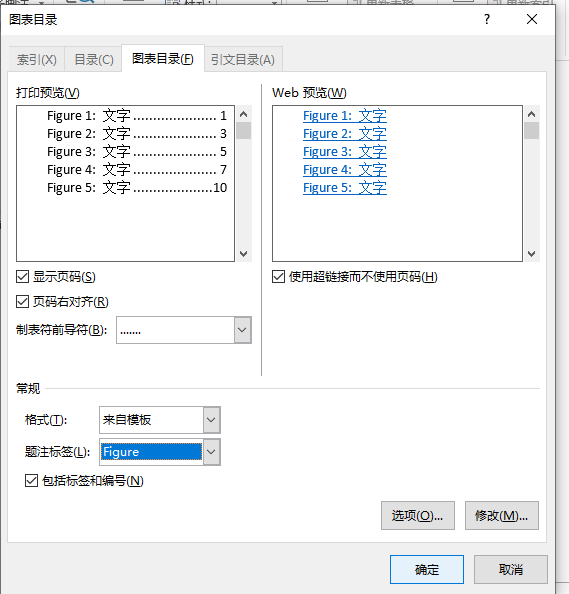The image size is (569, 594).
Task: Click the Figure 5: 文字 link in Web preview
Action: point(345,188)
